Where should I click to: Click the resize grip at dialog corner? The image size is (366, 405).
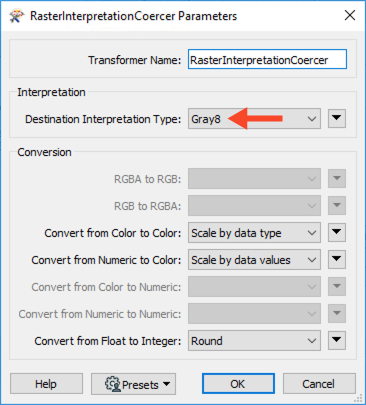click(x=359, y=398)
